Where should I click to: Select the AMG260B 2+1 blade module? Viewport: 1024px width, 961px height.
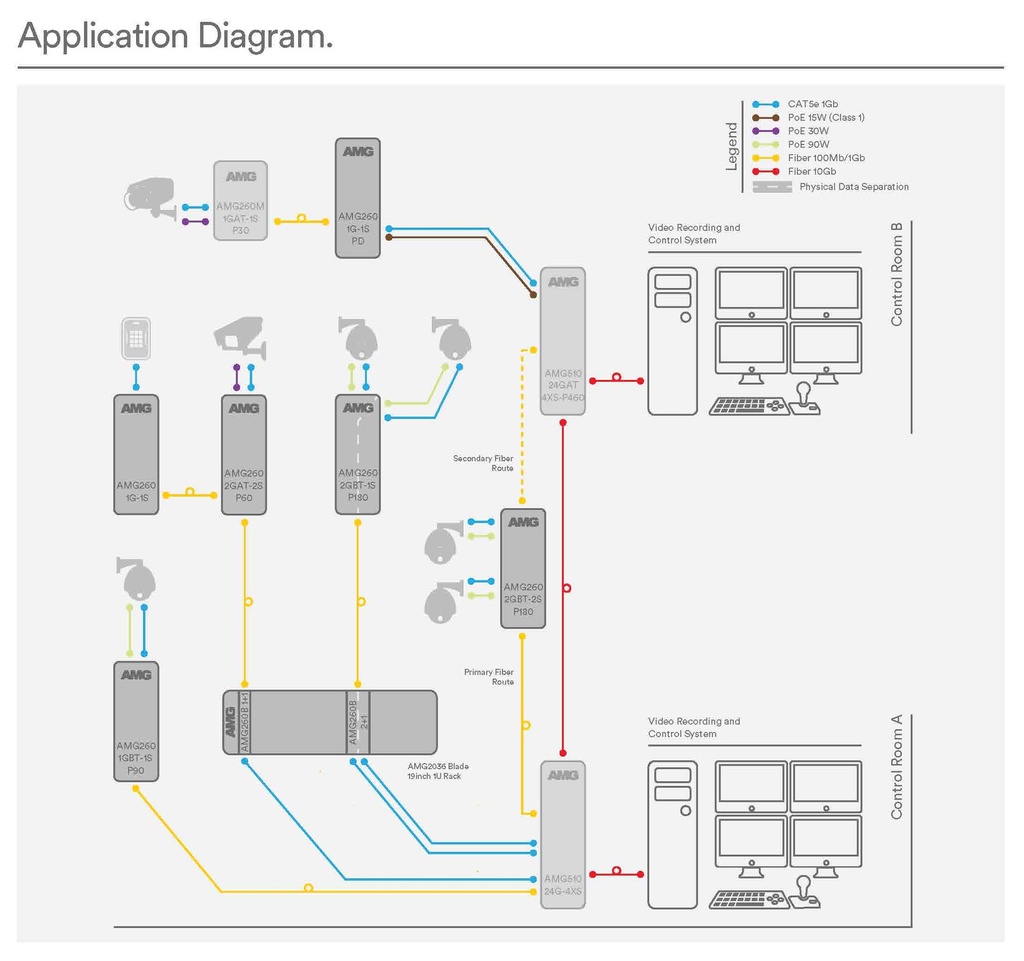(358, 723)
